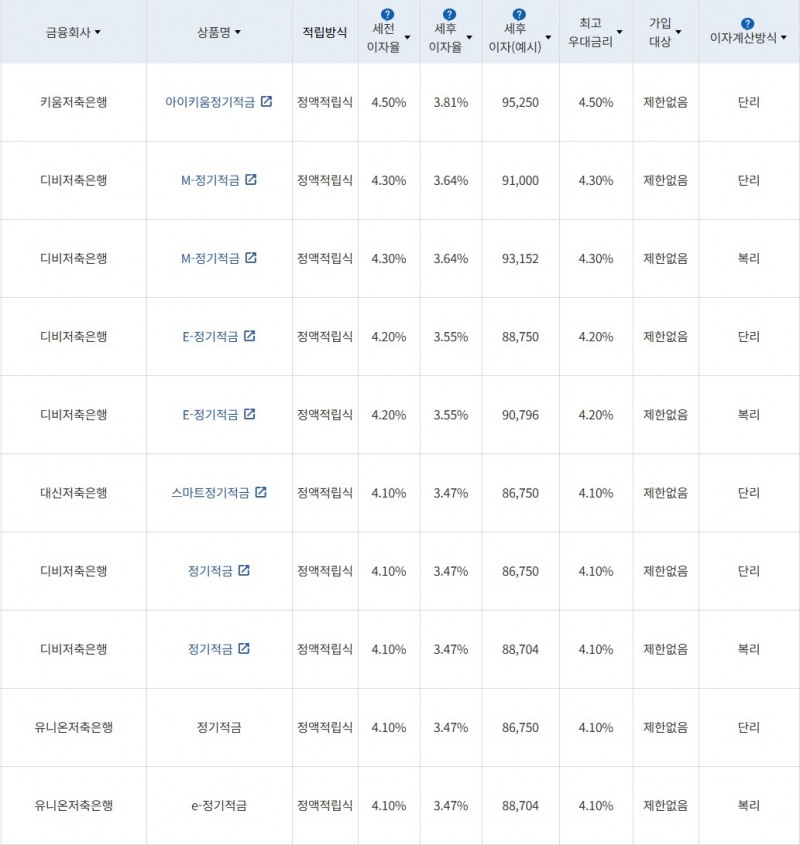Expand the 상품명 column sort arrow
The image size is (800, 845).
pyautogui.click(x=237, y=33)
